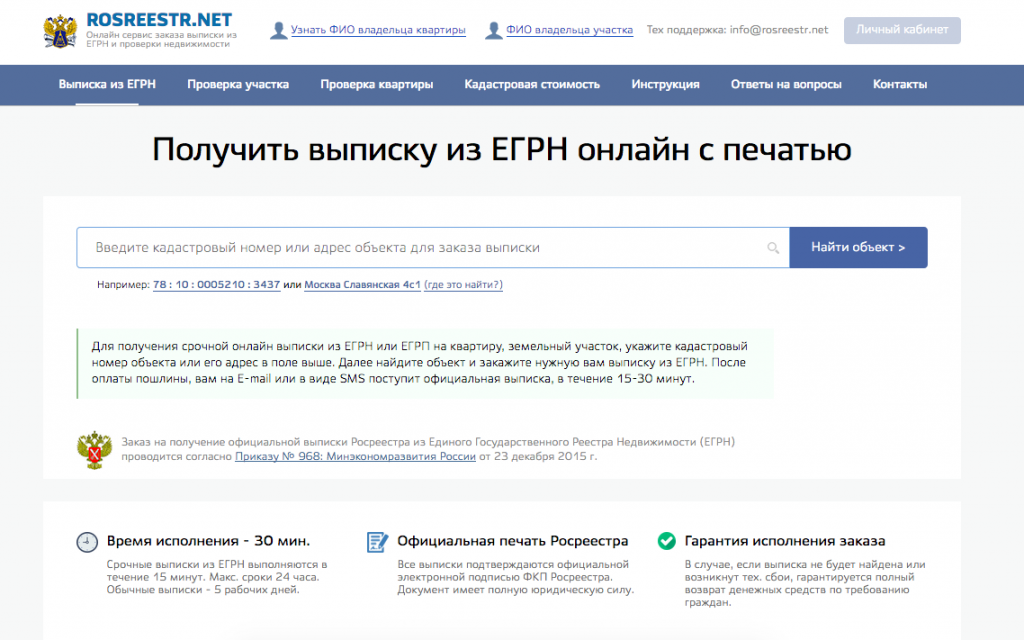Open the Выписка из ЕГРН menu item

point(107,85)
